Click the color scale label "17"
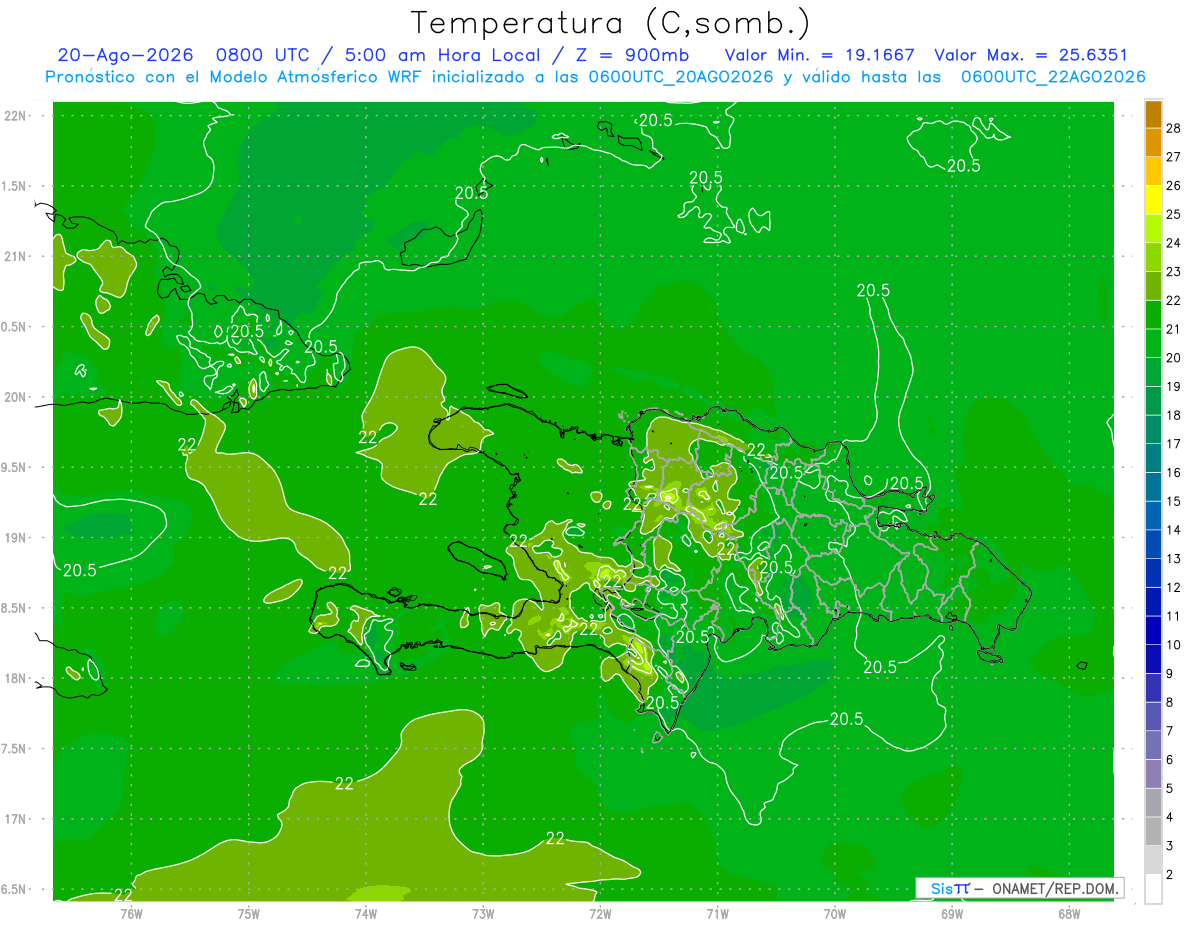This screenshot has width=1200, height=927. (1174, 444)
